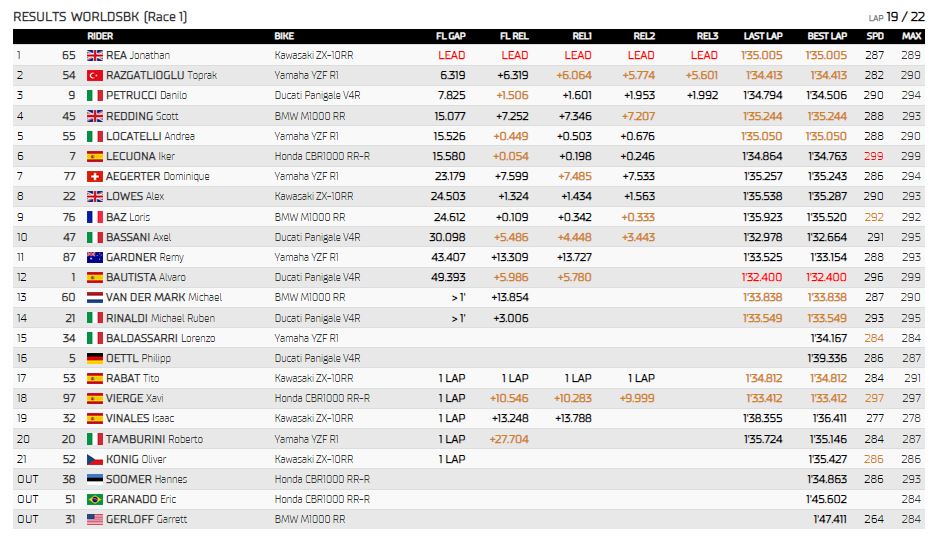Screen dimensions: 947x540
Task: Select rider name VAN DER MARK Michael
Action: [164, 297]
